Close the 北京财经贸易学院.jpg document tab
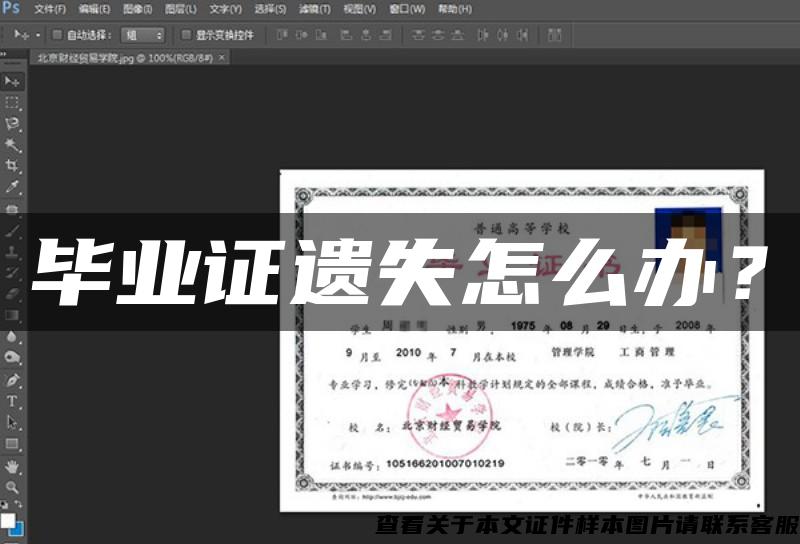The width and height of the screenshot is (800, 544). (x=222, y=58)
